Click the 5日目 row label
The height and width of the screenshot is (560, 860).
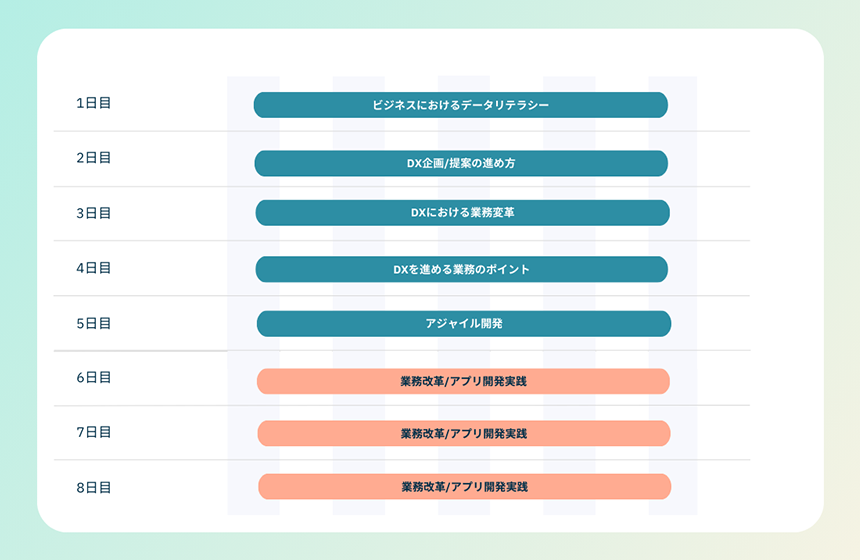93,323
